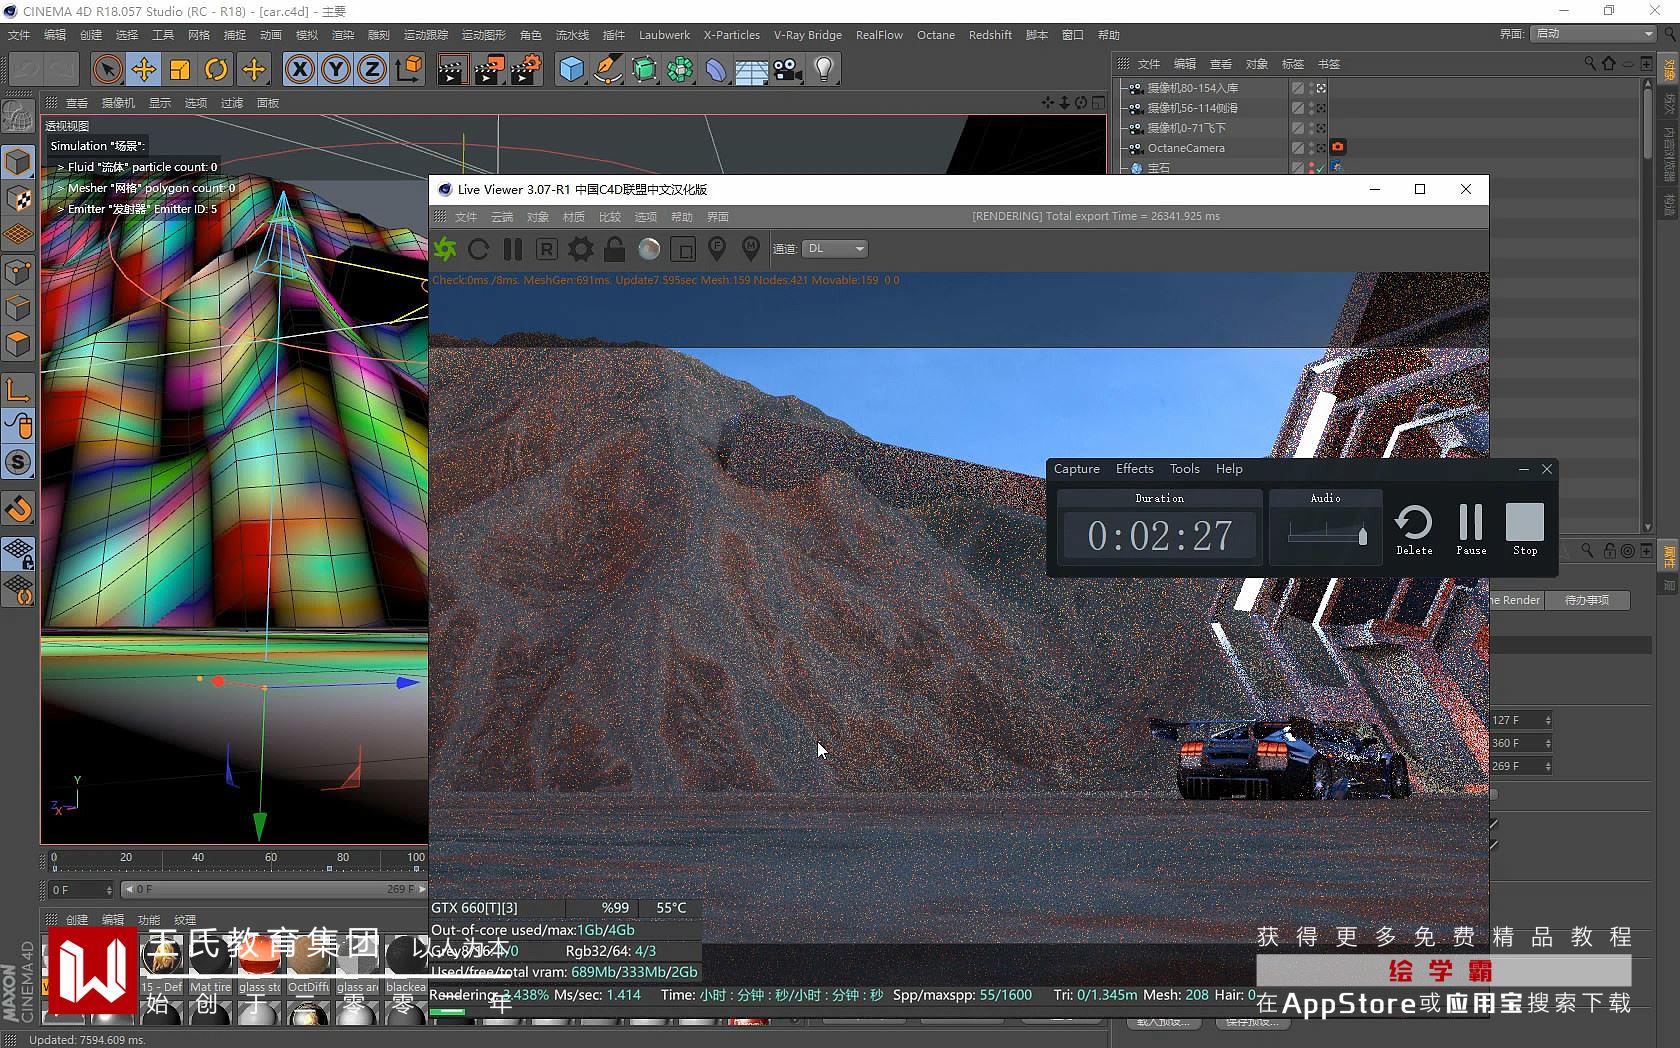Open Octane settings gear icon

click(581, 249)
